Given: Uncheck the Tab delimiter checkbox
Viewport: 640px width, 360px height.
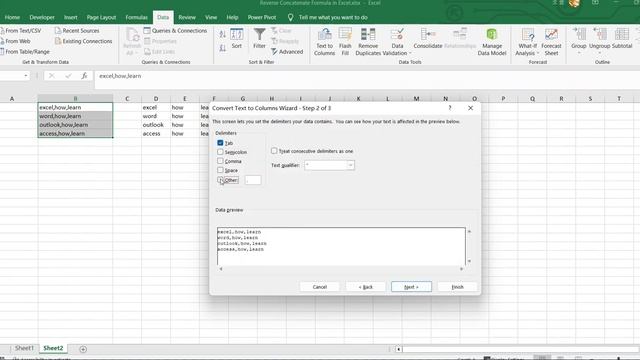Looking at the screenshot, I should [x=220, y=143].
